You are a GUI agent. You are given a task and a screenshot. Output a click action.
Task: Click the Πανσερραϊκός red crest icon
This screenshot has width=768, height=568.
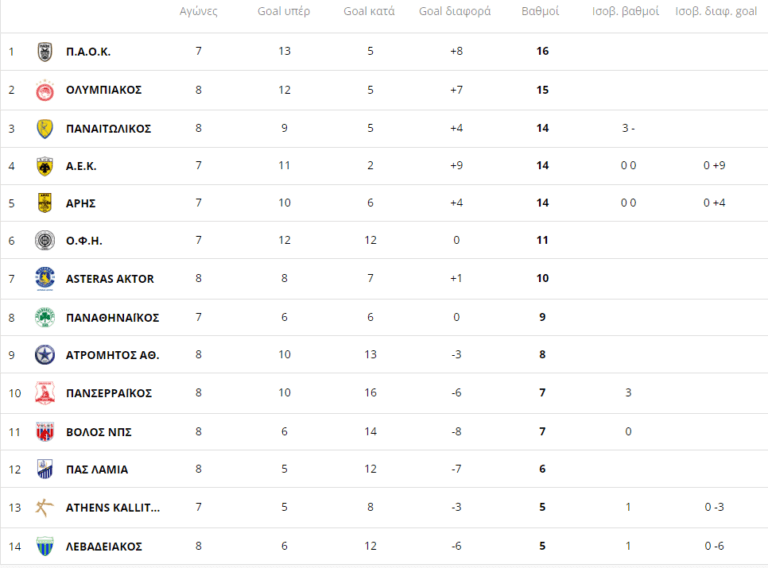44,393
